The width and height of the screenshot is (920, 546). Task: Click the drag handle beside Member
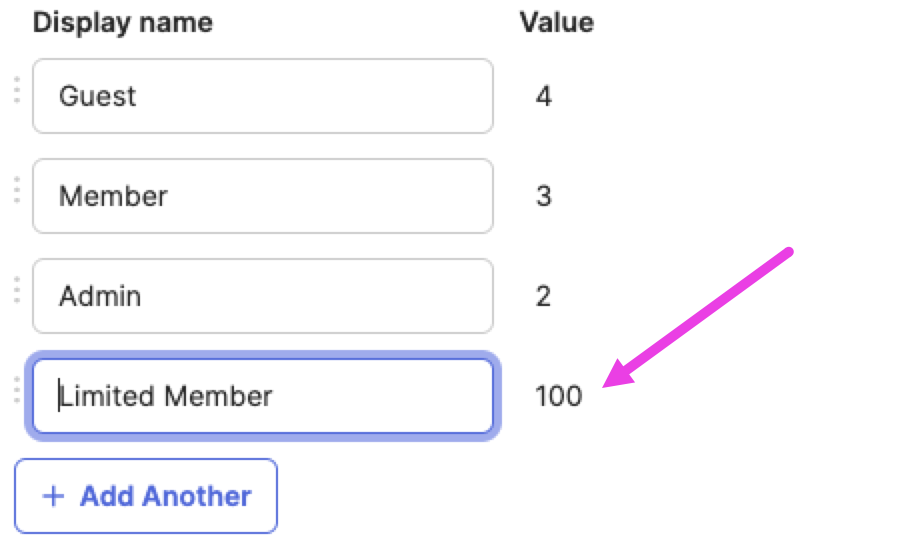coord(17,190)
